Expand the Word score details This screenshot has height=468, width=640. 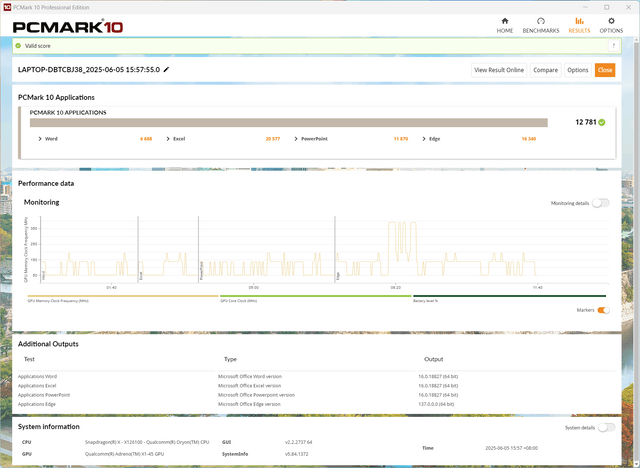pos(40,139)
